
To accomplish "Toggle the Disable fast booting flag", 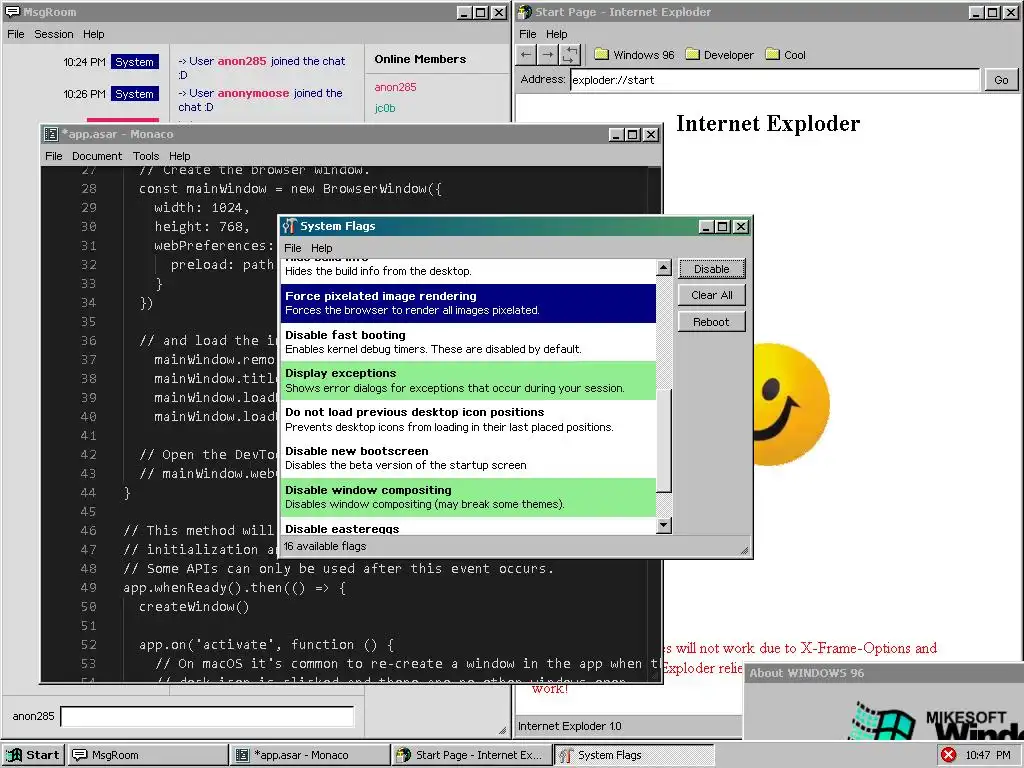I will (x=468, y=342).
